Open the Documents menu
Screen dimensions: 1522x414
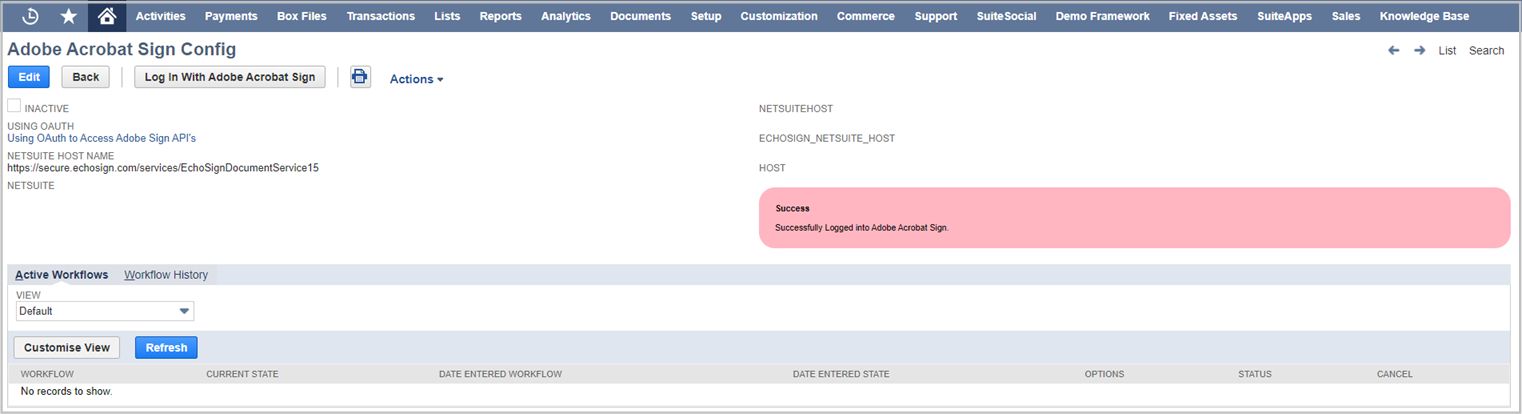pos(640,16)
